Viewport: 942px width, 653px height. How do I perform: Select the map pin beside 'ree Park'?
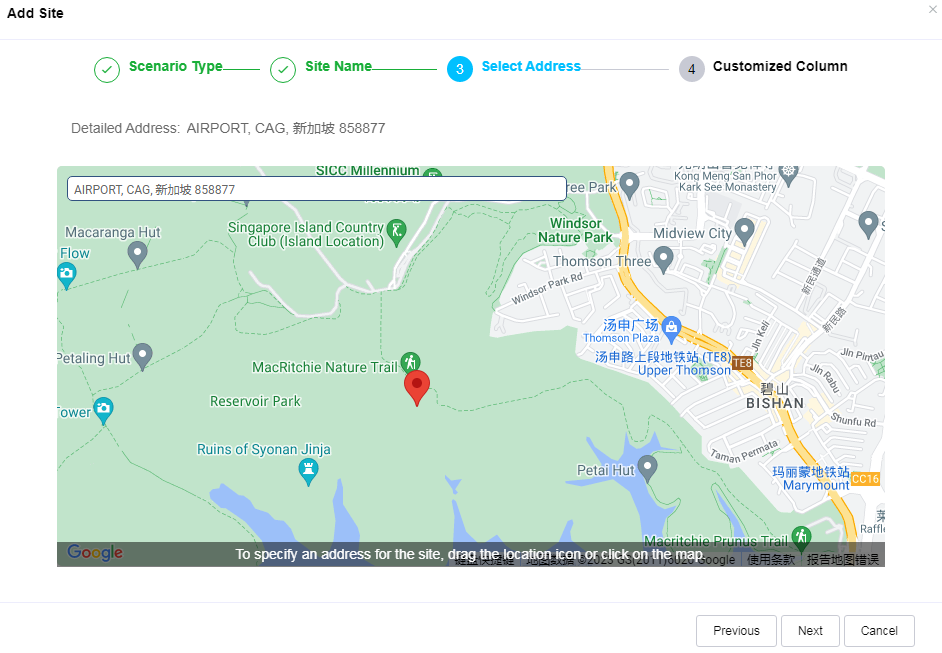coord(629,185)
